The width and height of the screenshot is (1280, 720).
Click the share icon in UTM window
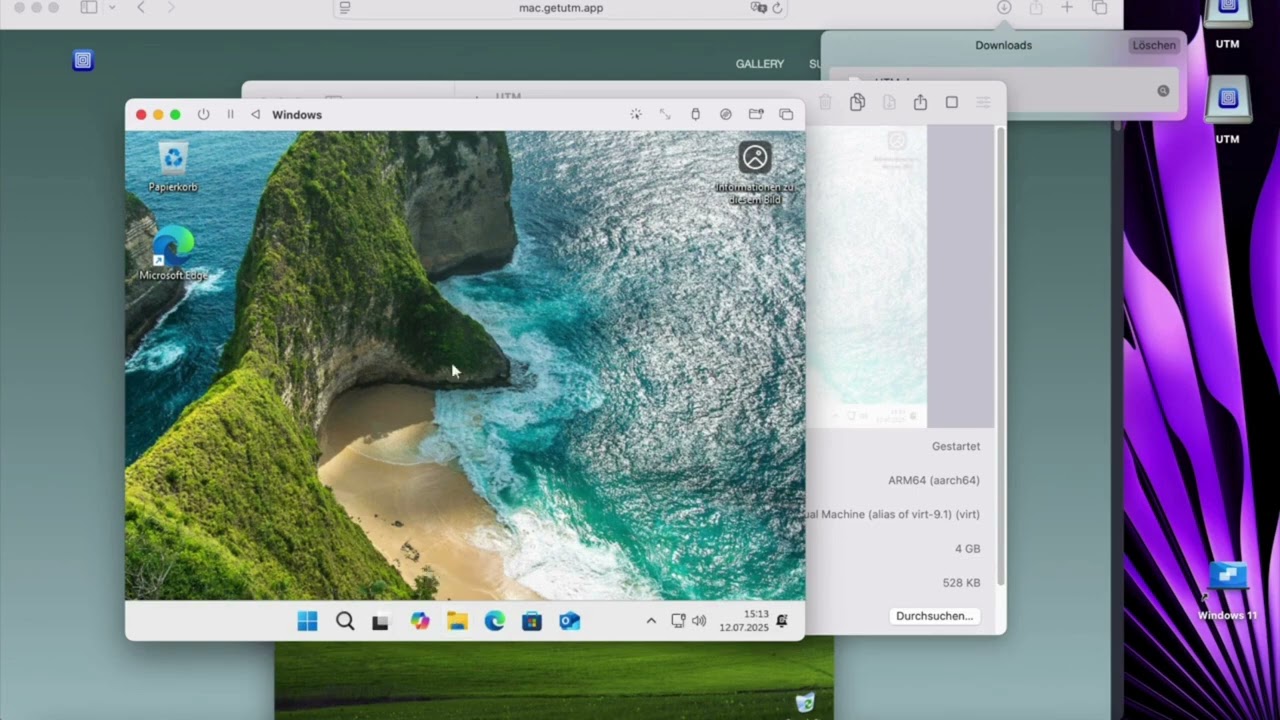click(920, 102)
